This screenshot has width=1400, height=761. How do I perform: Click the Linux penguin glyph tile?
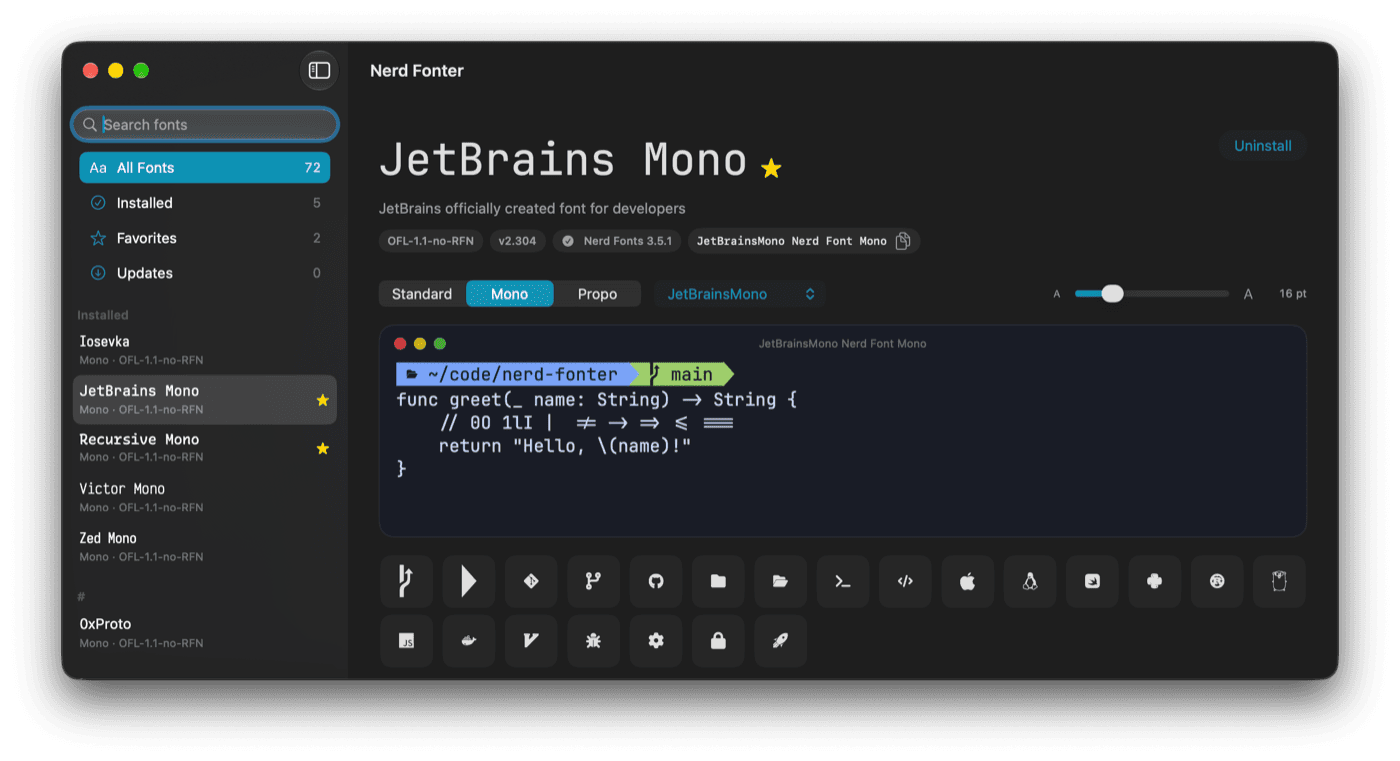pyautogui.click(x=1030, y=581)
